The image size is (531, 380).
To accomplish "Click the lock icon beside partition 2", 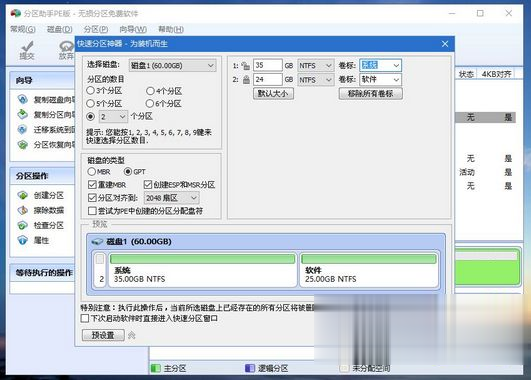I will 246,80.
